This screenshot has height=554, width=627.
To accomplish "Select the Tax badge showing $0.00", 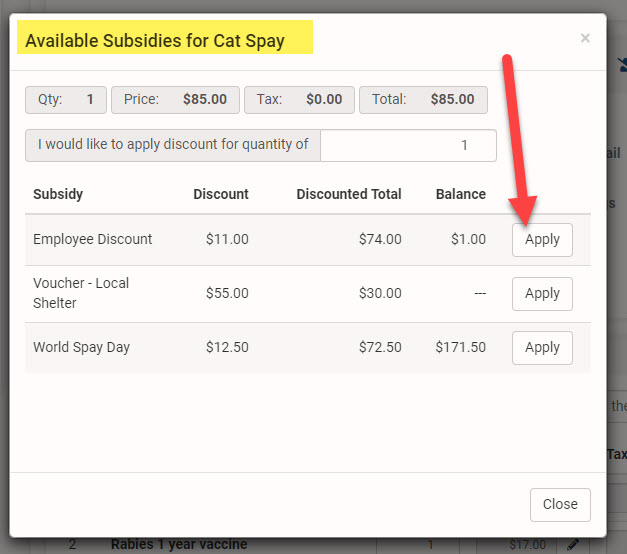I will pos(299,100).
